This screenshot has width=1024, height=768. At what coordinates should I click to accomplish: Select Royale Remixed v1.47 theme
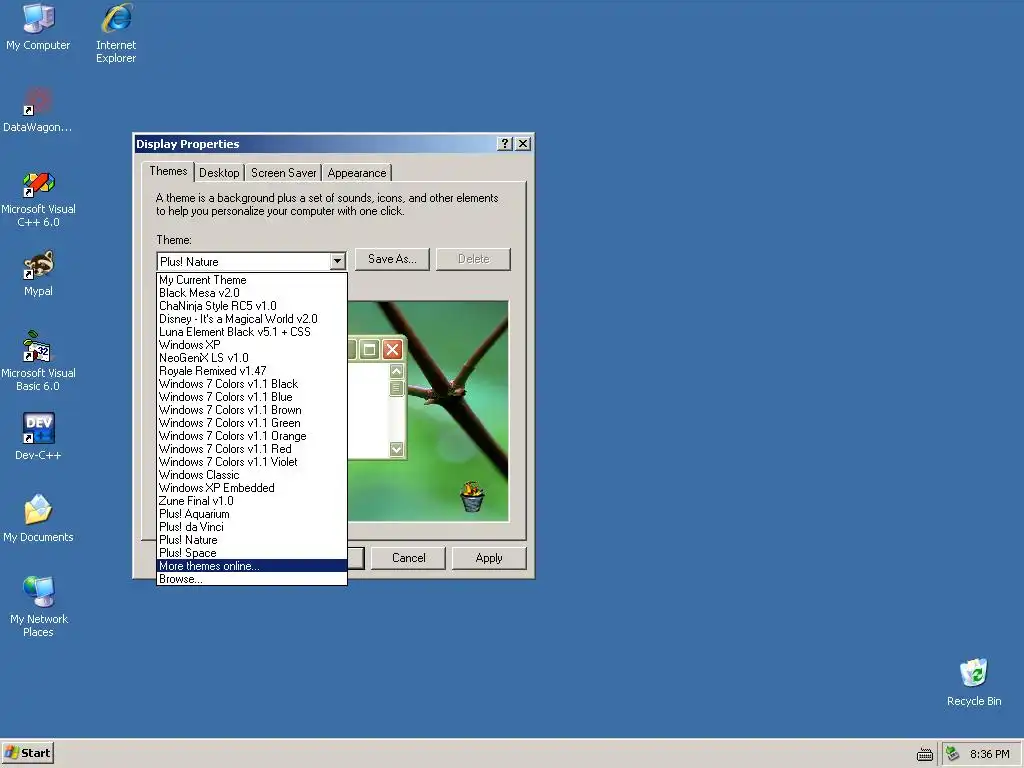click(251, 371)
